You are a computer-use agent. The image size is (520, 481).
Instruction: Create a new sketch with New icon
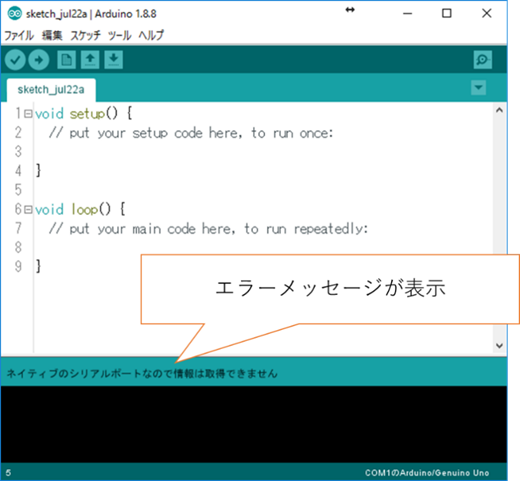66,60
